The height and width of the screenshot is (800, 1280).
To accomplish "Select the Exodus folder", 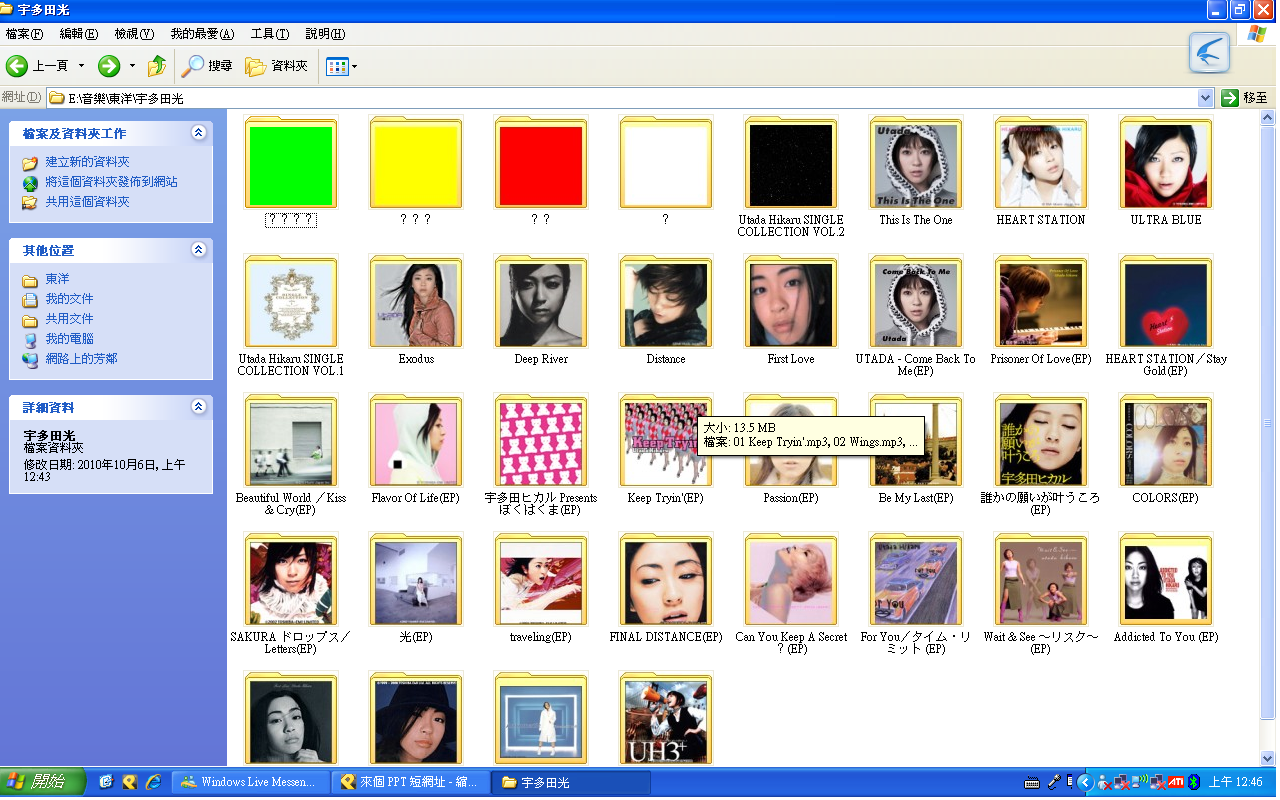I will [x=416, y=304].
